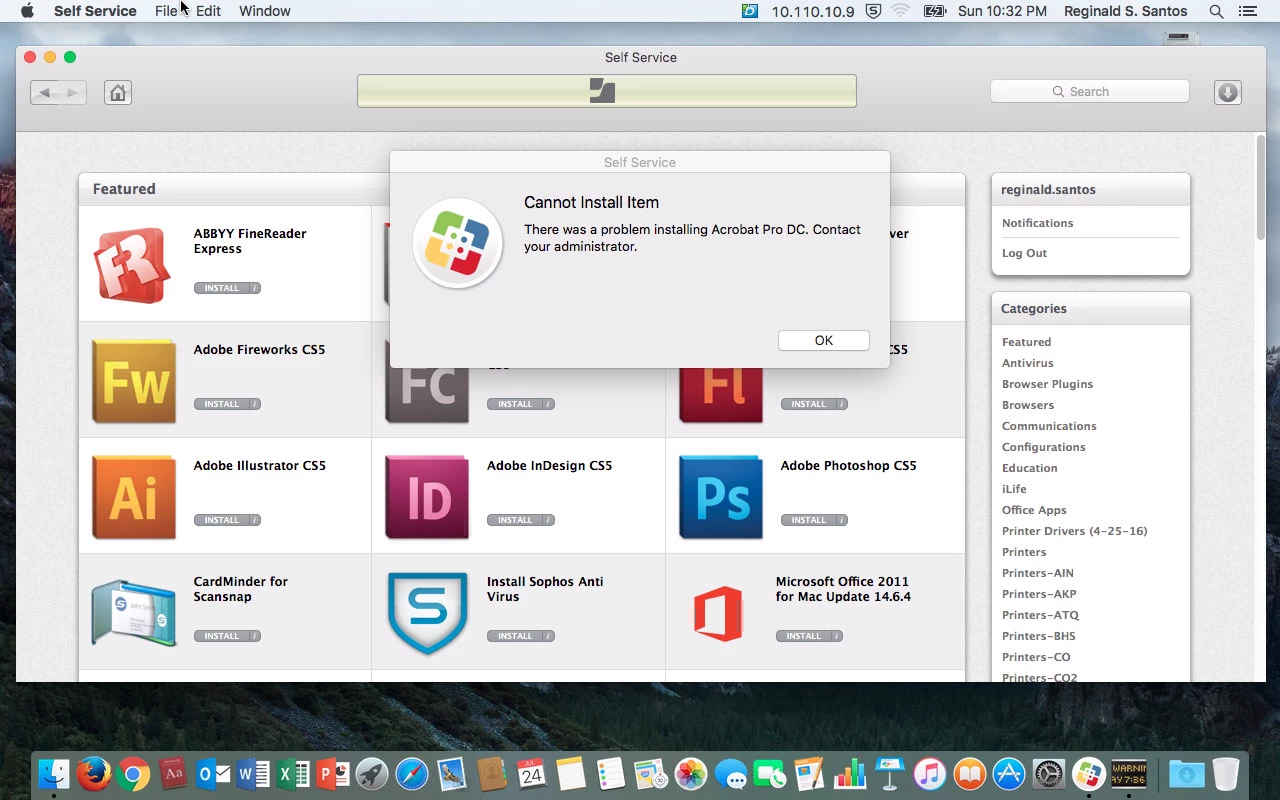Open the Edit menu

[x=208, y=11]
